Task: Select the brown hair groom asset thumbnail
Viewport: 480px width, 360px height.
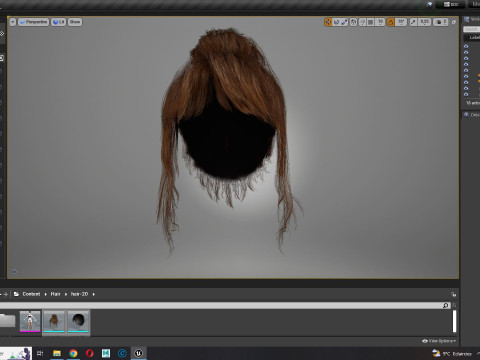Action: pos(54,321)
